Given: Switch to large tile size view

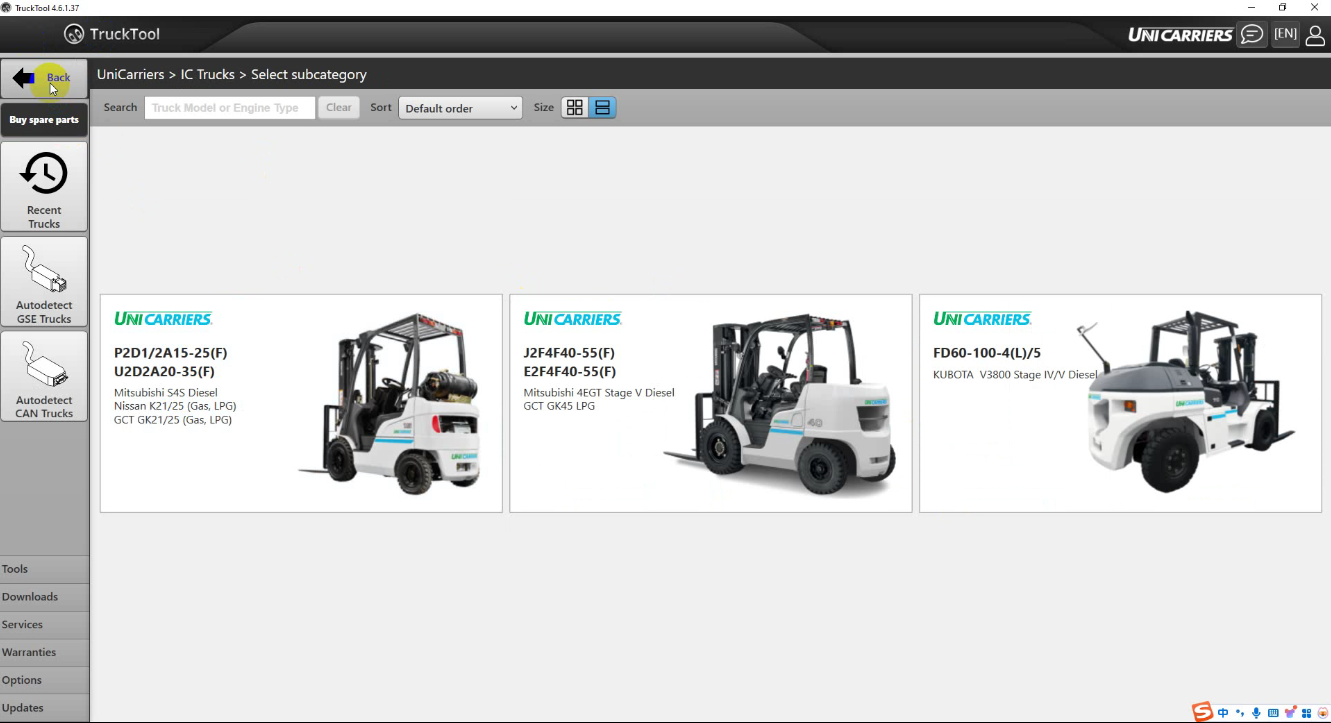Looking at the screenshot, I should [602, 108].
